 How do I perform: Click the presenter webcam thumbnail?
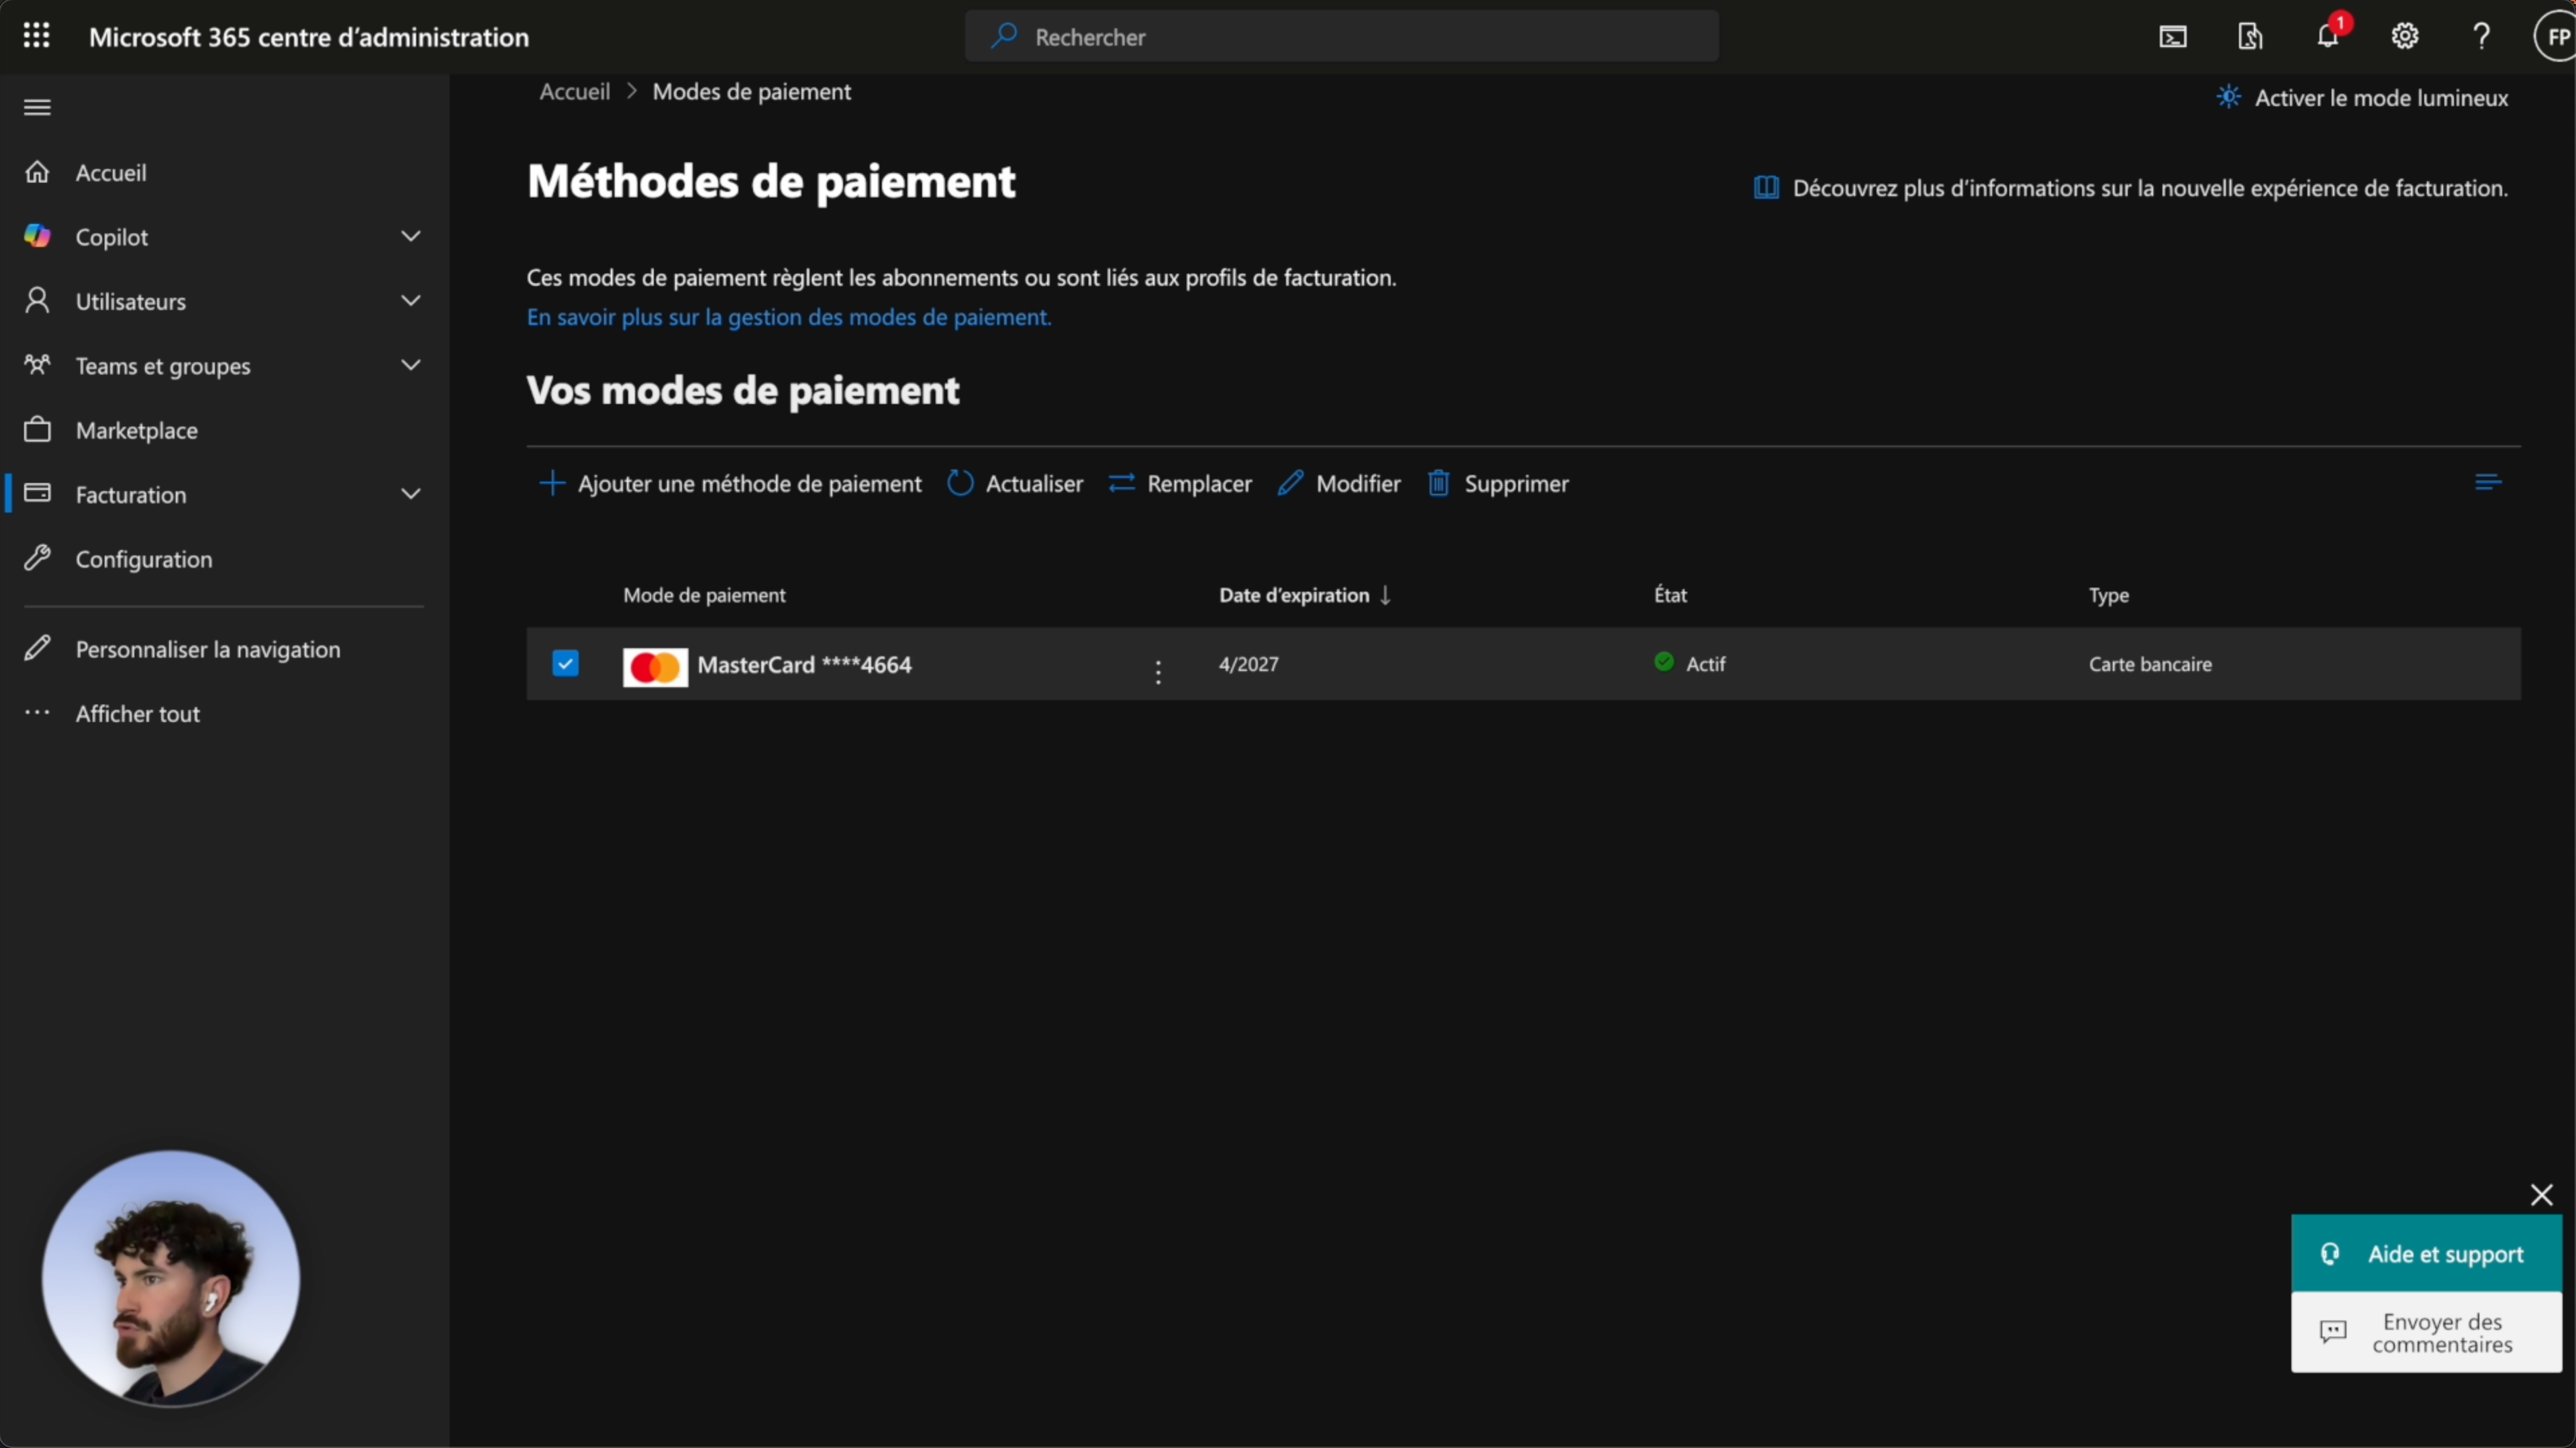(x=171, y=1278)
